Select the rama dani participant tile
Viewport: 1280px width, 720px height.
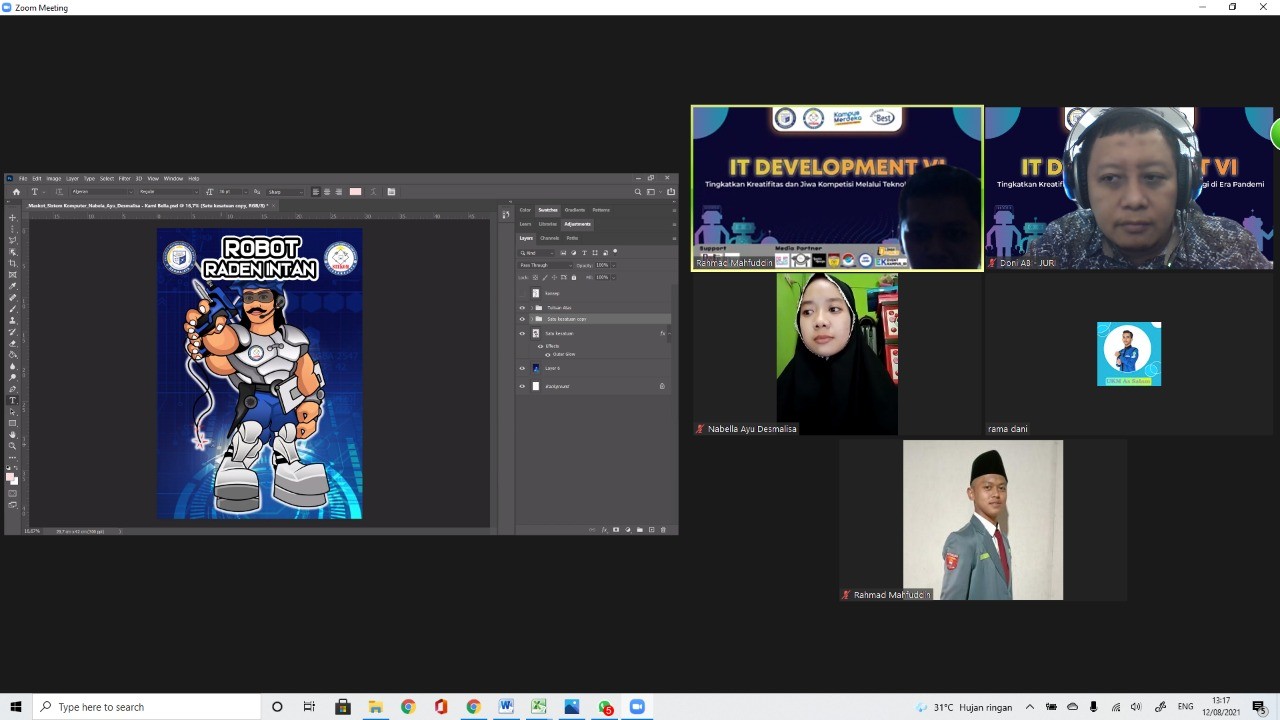(1130, 354)
